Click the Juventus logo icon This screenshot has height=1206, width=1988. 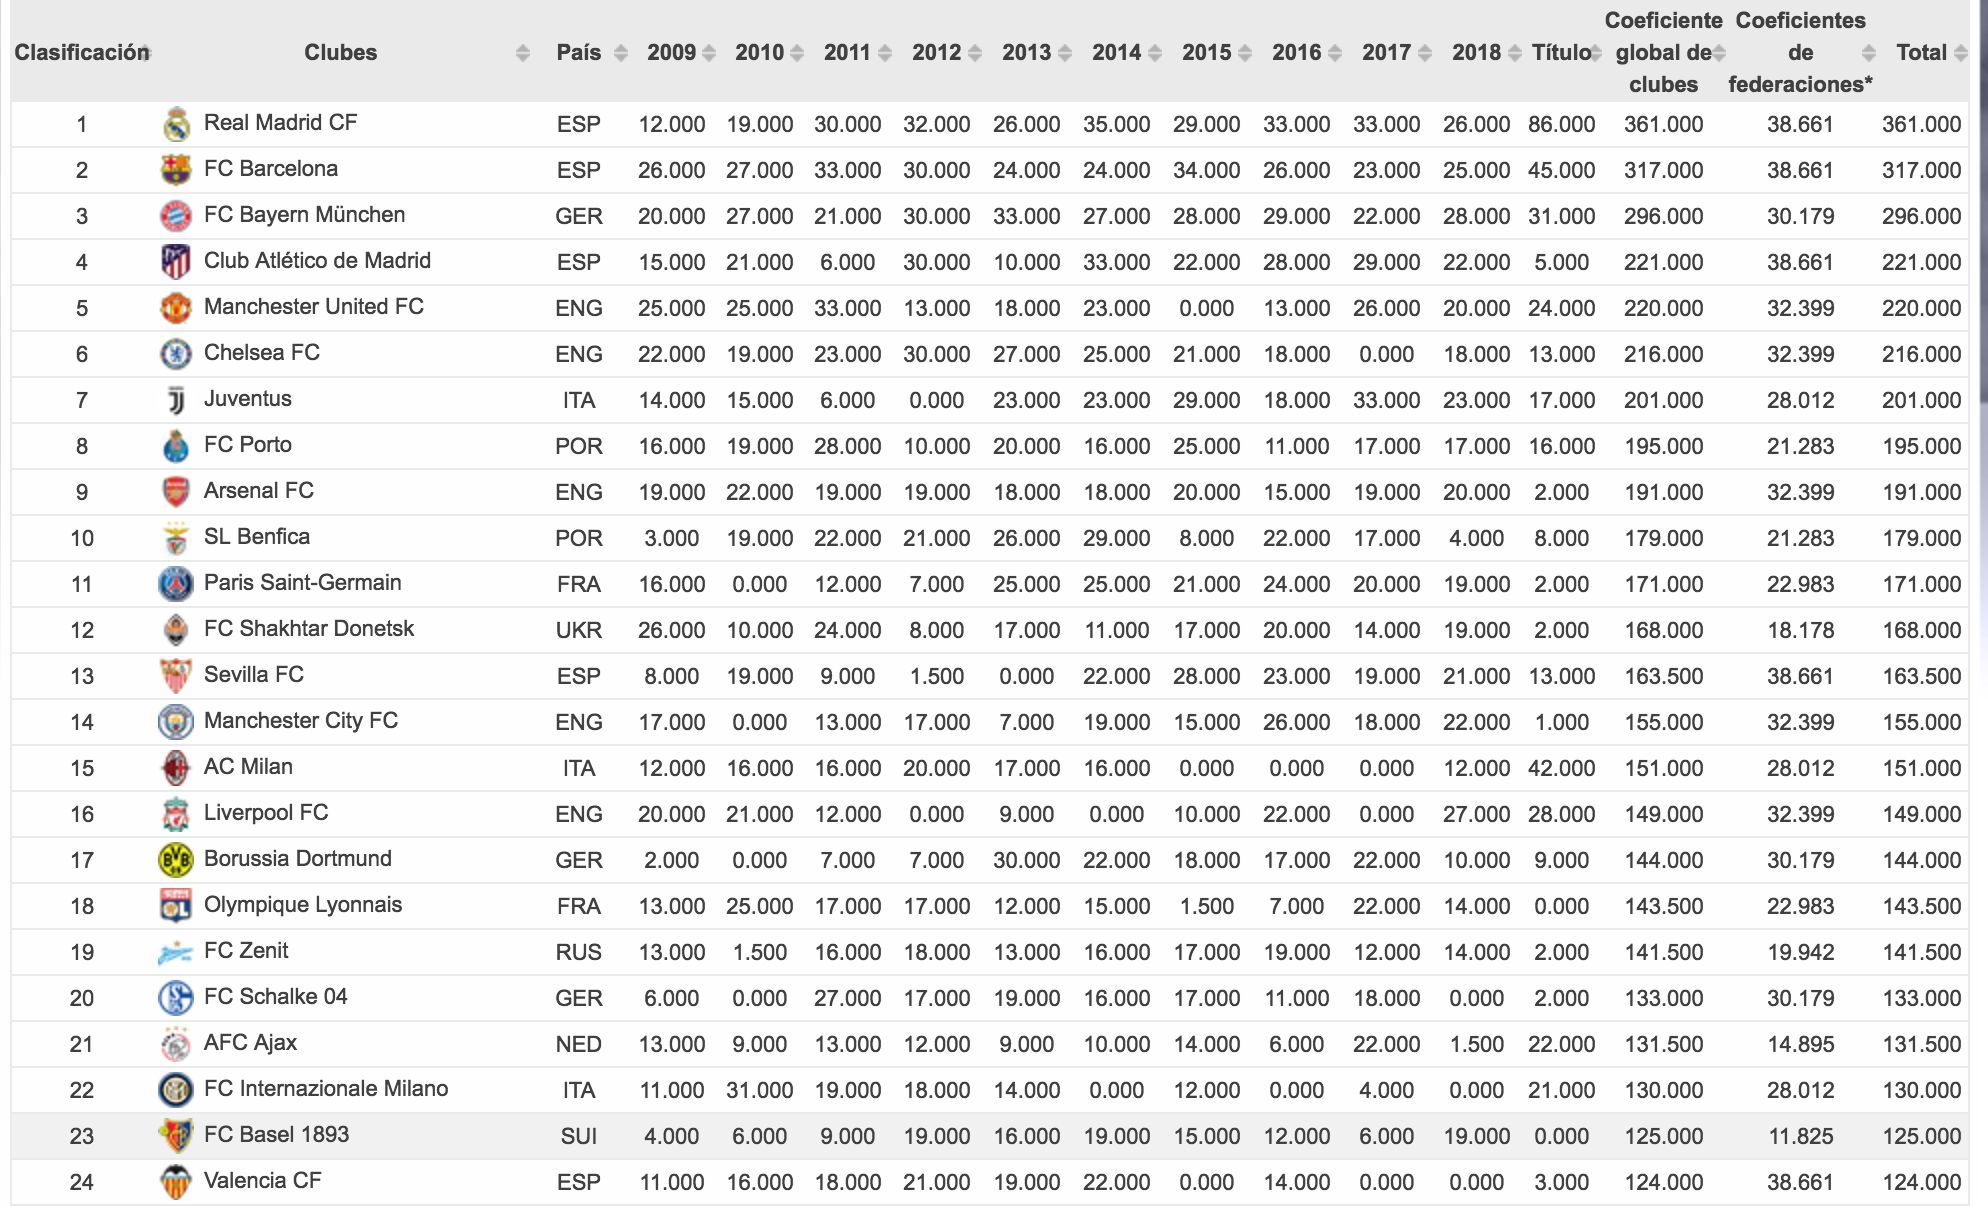pos(176,400)
